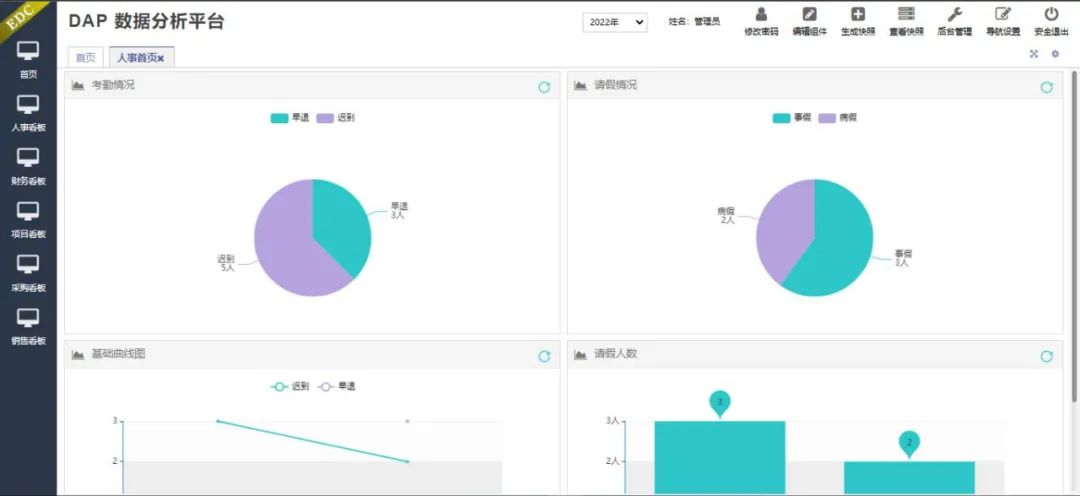Screen dimensions: 1080x496
Task: Open 销售看板 sidebar monitor icon
Action: click(28, 318)
